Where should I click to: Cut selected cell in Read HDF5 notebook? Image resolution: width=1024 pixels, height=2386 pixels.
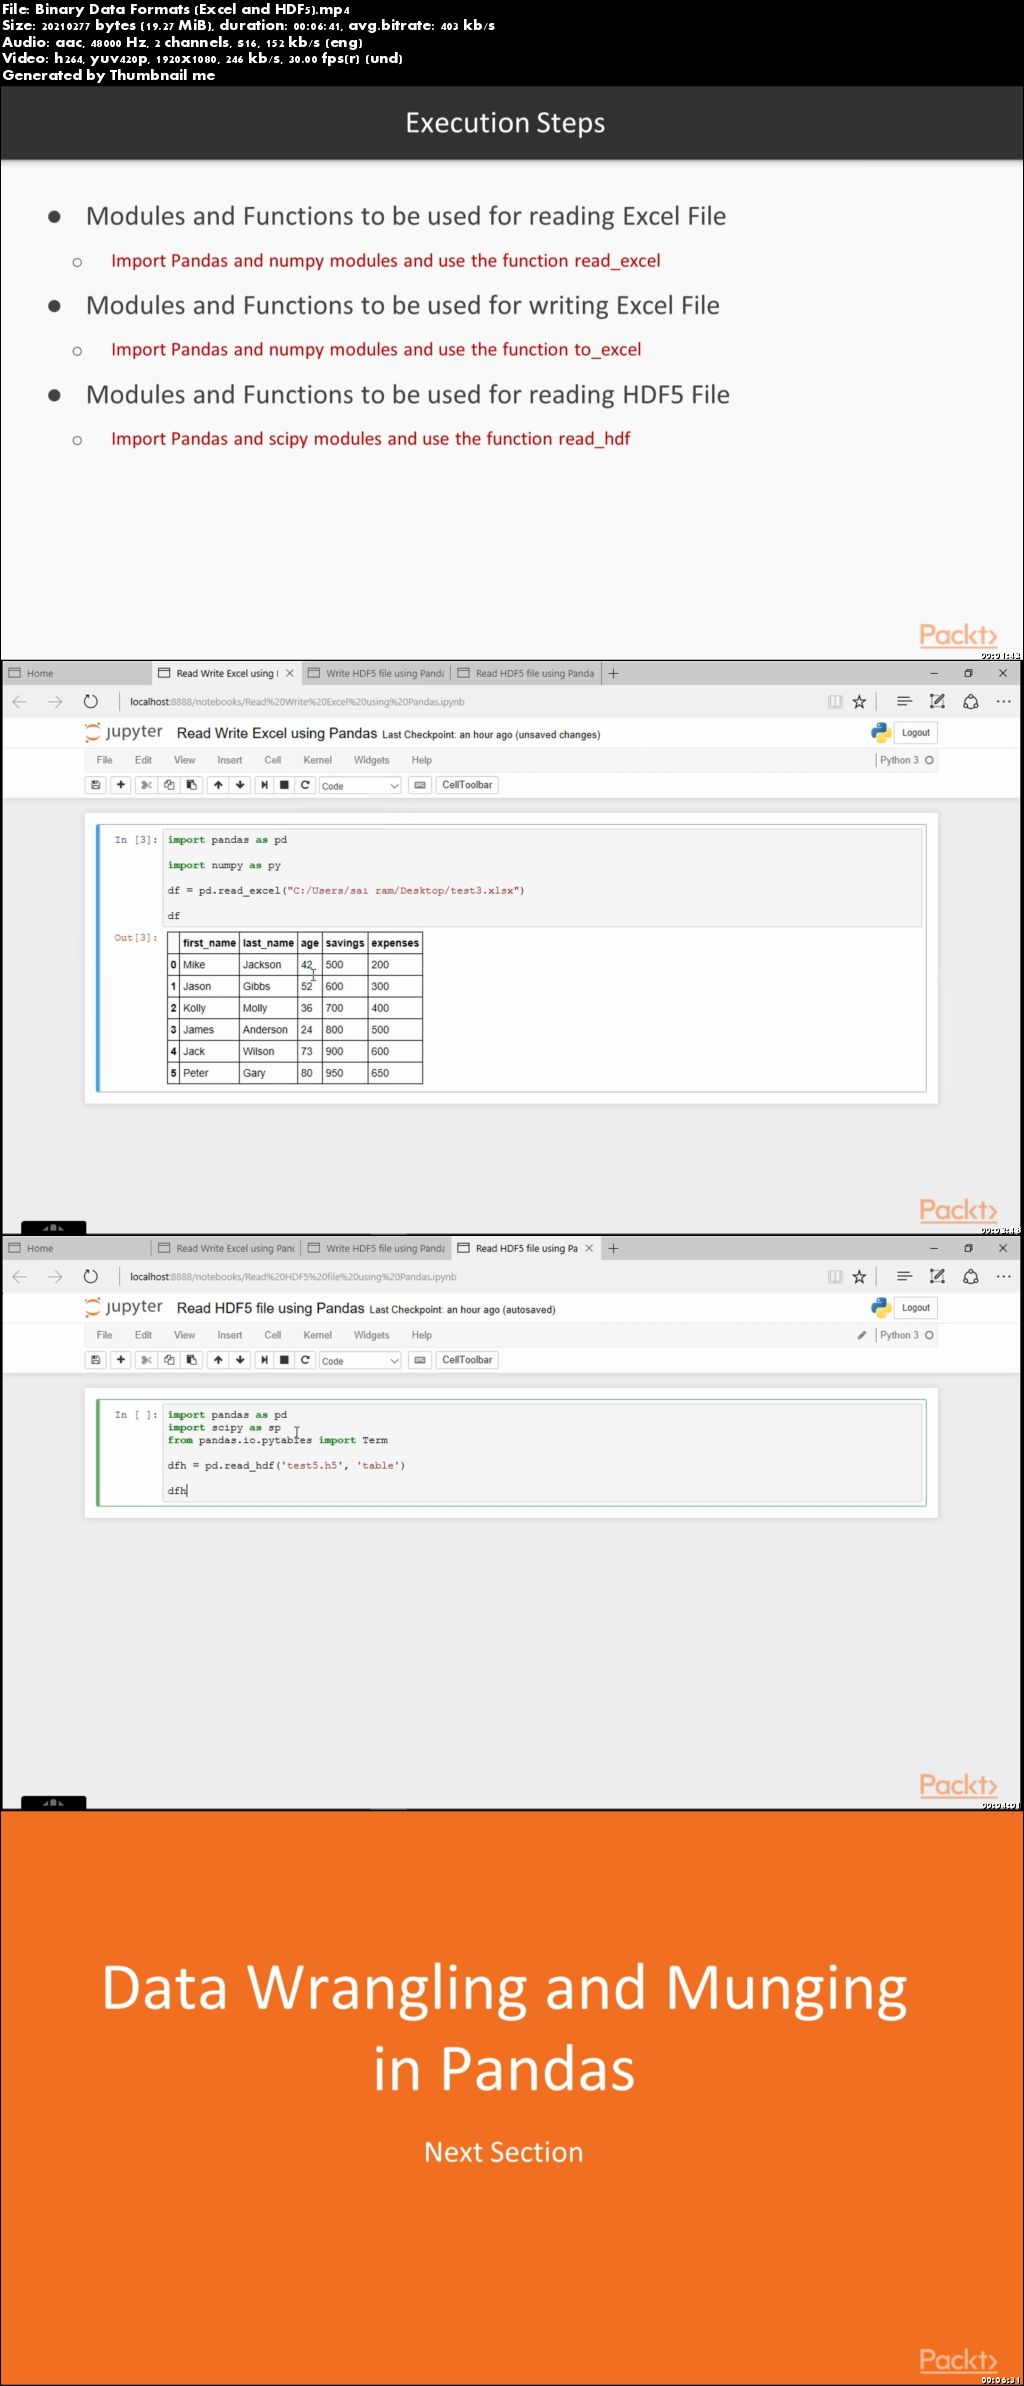(x=146, y=1360)
